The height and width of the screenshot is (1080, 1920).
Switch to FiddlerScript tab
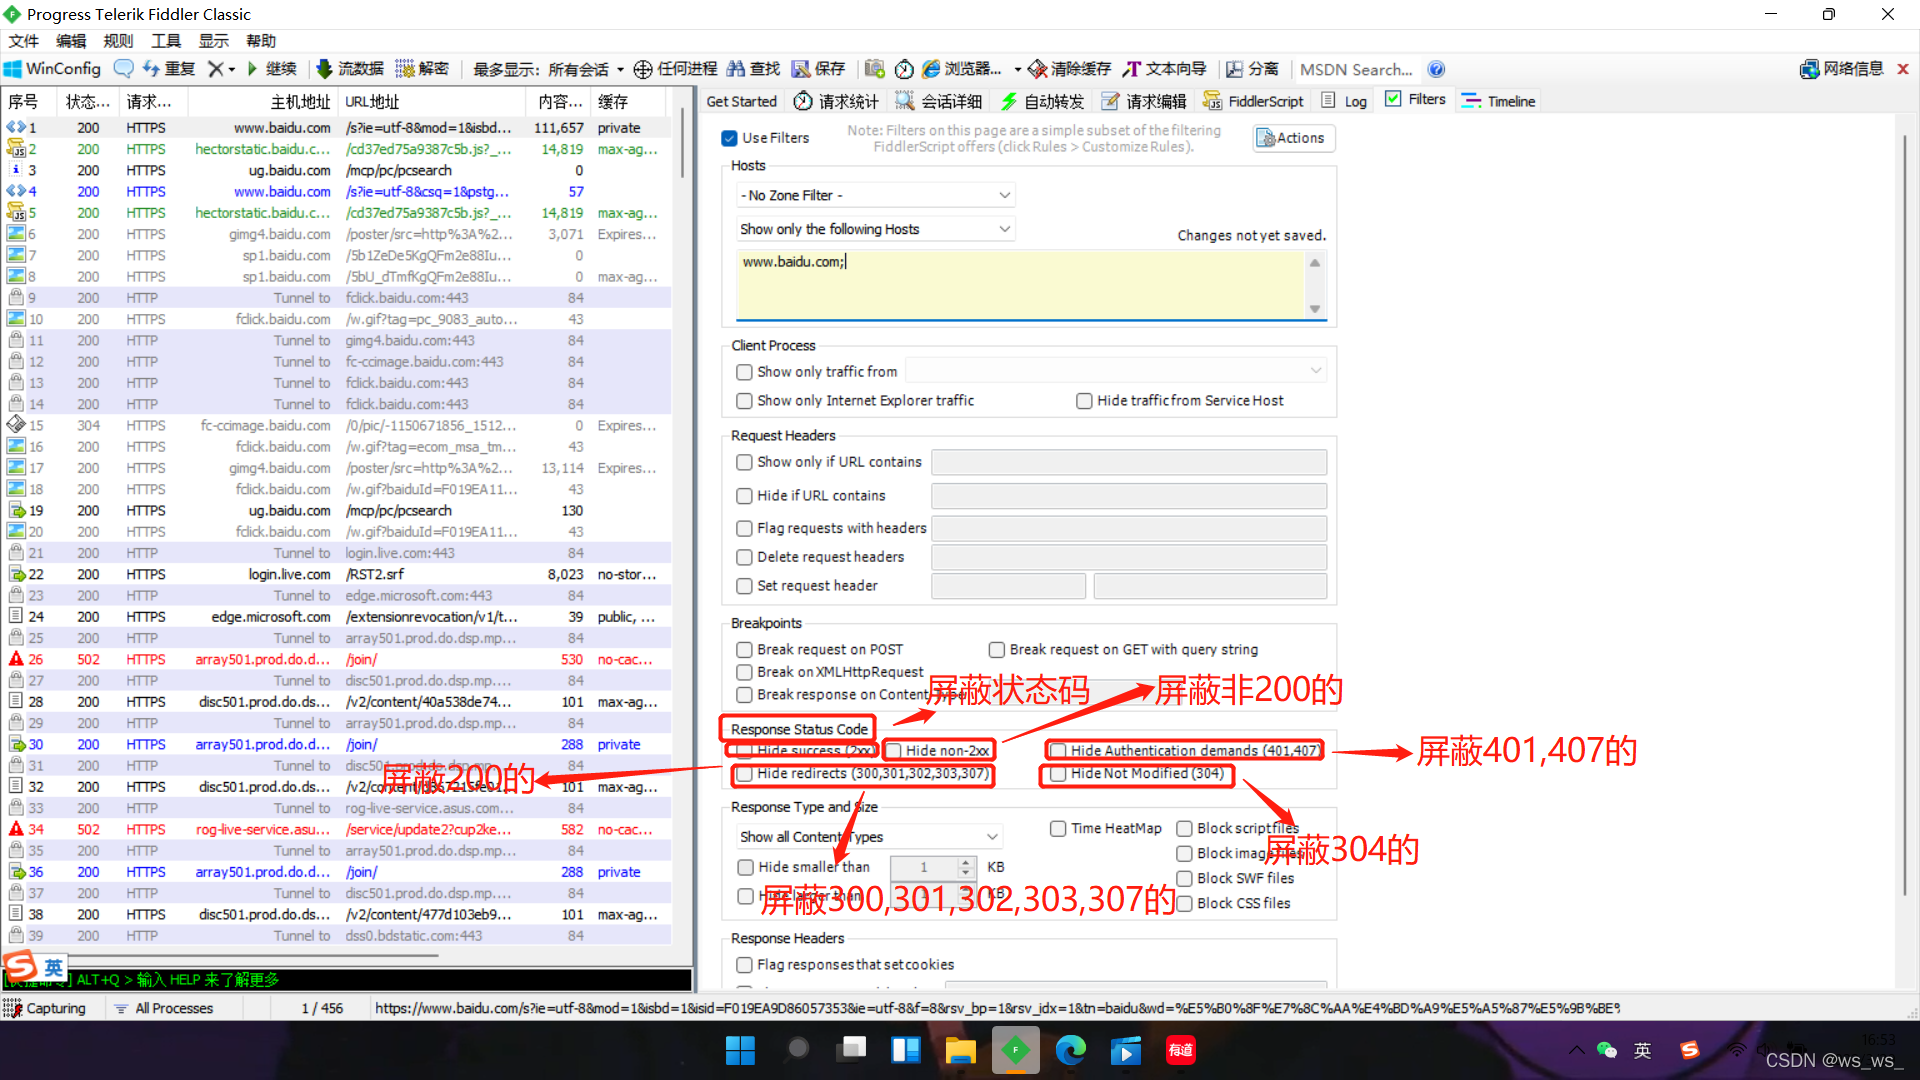(x=1253, y=101)
